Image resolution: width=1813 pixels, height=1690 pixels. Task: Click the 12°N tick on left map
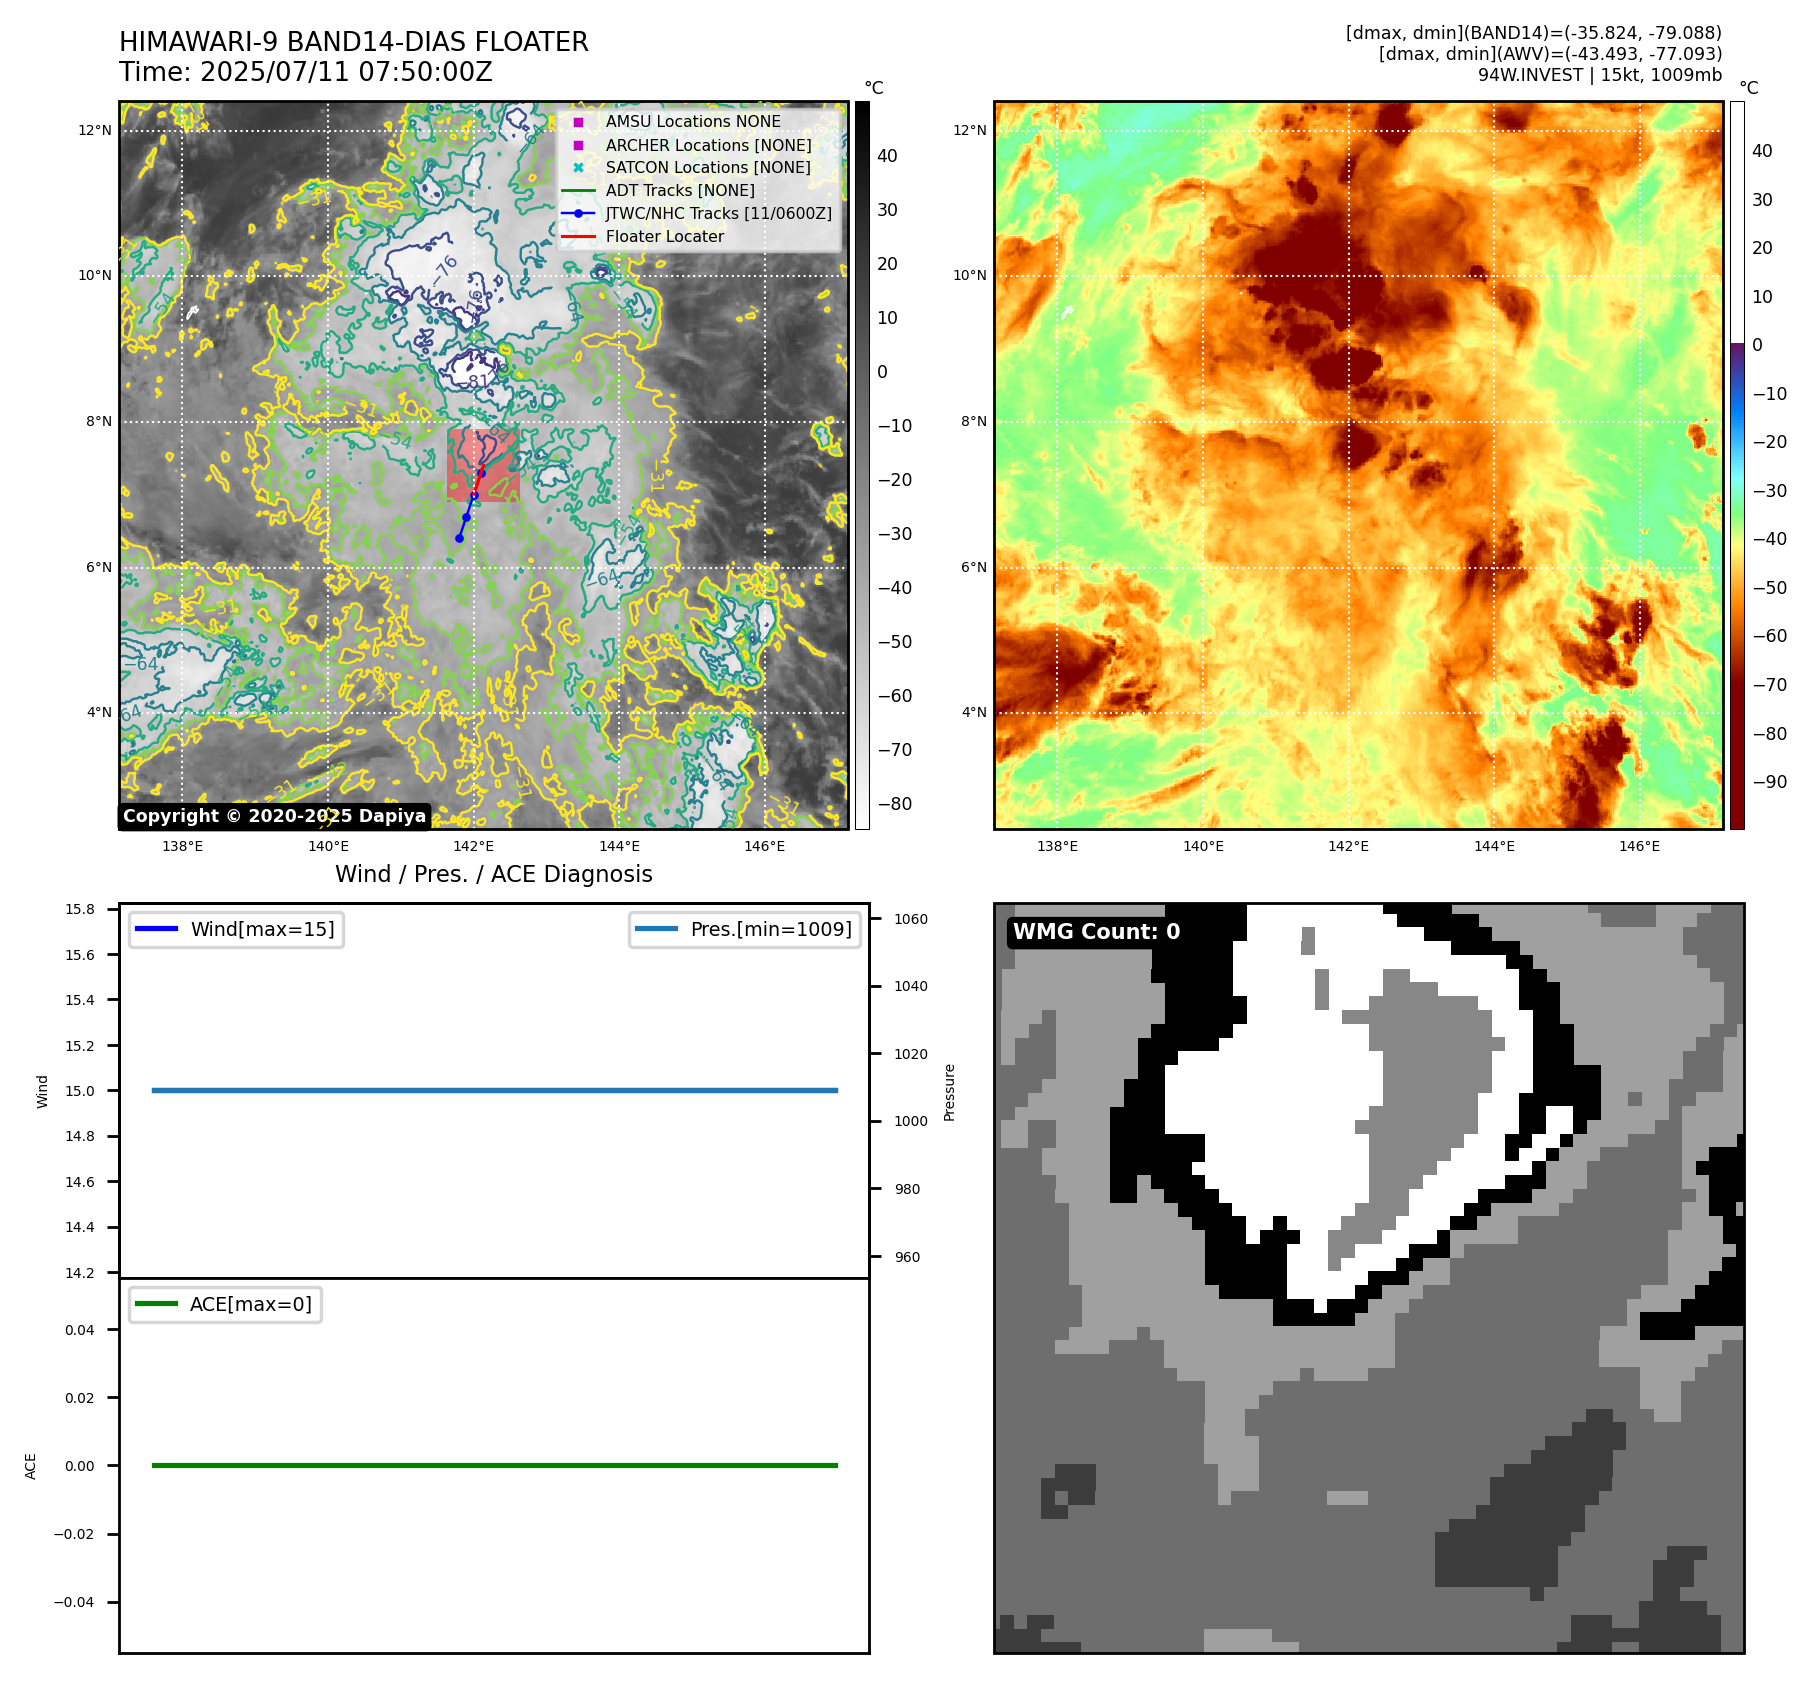coord(95,130)
